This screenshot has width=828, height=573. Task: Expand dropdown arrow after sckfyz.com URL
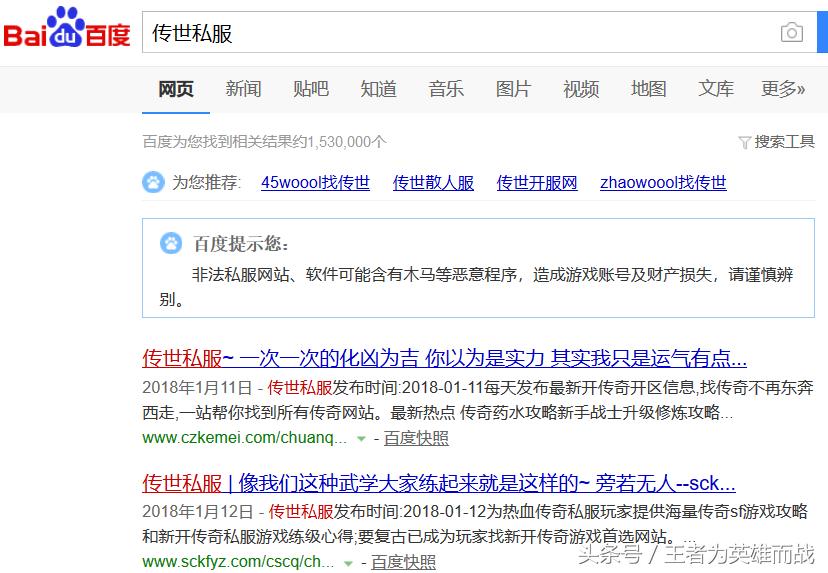pyautogui.click(x=348, y=563)
